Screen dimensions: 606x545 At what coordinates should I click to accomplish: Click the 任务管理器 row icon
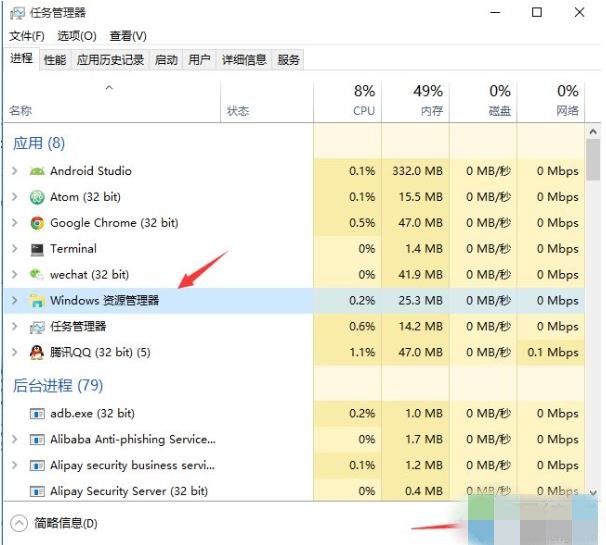point(37,327)
